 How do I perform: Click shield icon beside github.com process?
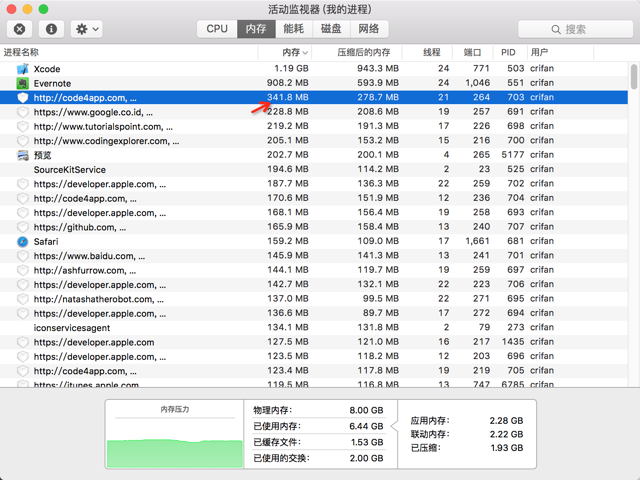pyautogui.click(x=23, y=227)
